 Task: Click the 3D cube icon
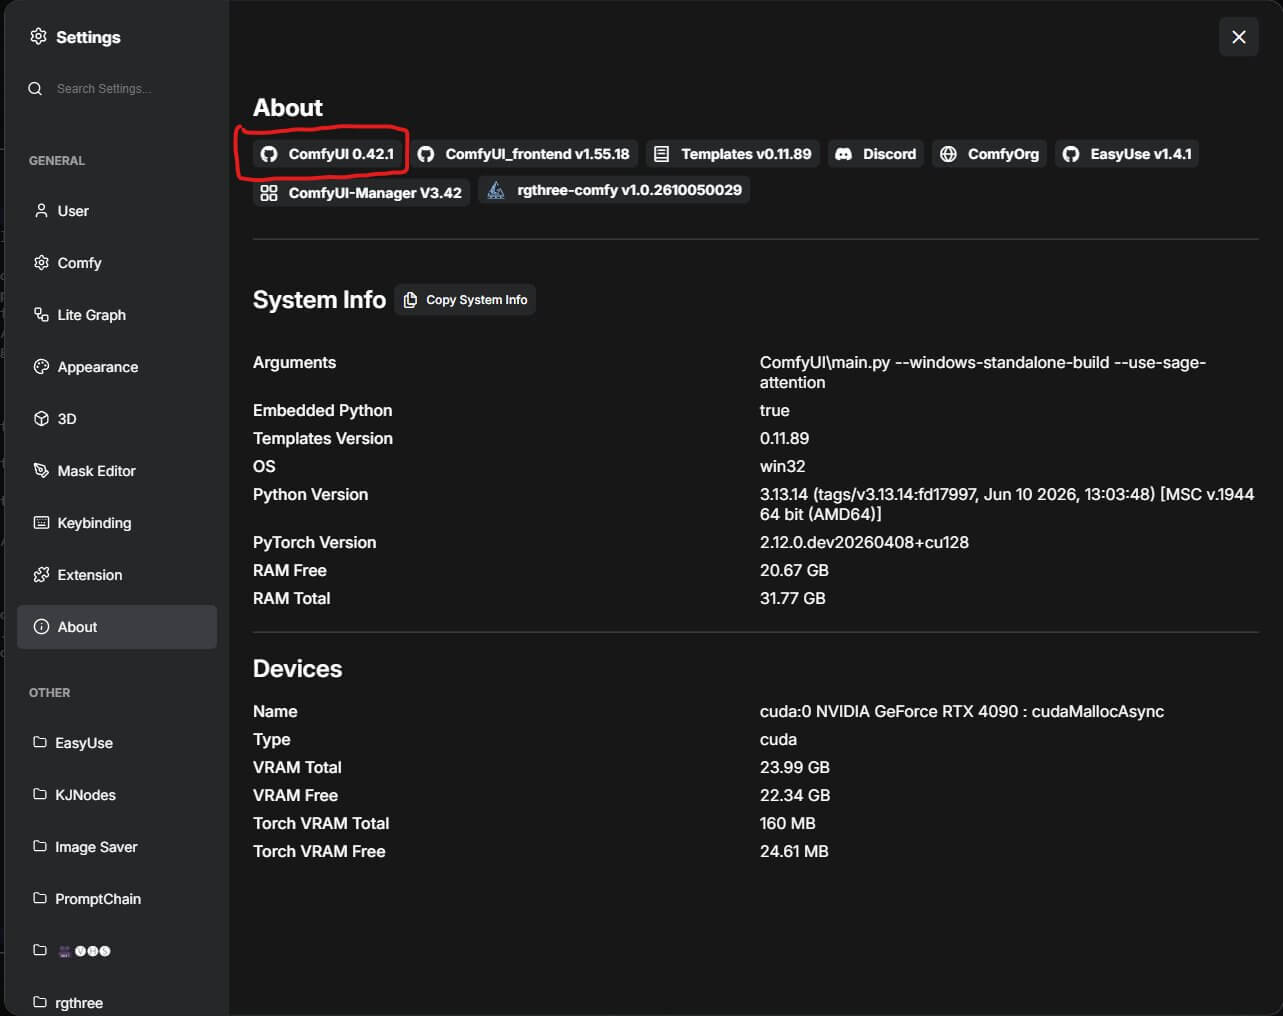pyautogui.click(x=41, y=419)
